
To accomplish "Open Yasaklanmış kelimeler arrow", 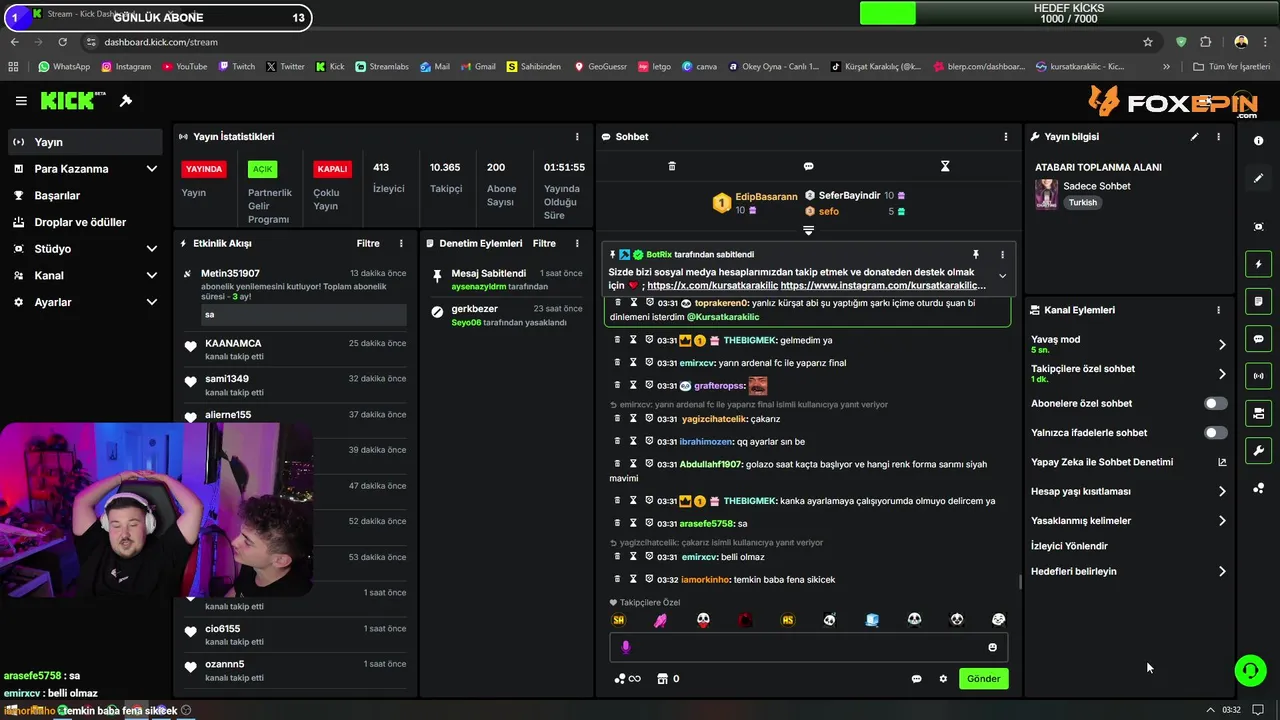I will (x=1221, y=521).
